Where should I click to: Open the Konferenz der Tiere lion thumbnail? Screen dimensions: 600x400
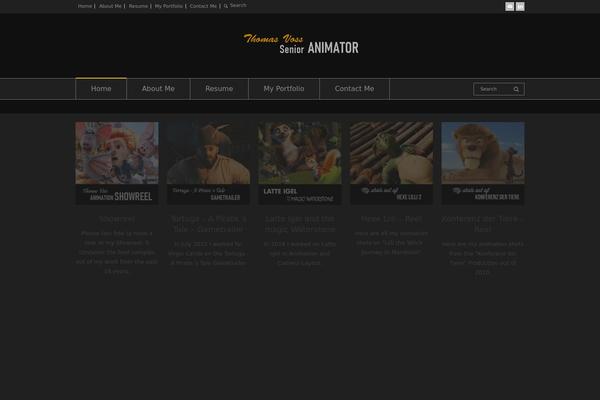coord(483,163)
